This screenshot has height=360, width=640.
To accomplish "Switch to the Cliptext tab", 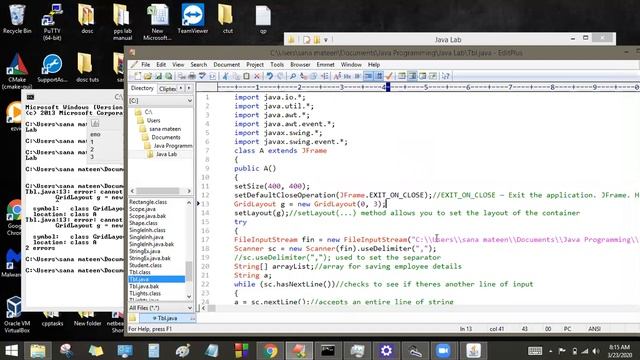I will (x=167, y=89).
